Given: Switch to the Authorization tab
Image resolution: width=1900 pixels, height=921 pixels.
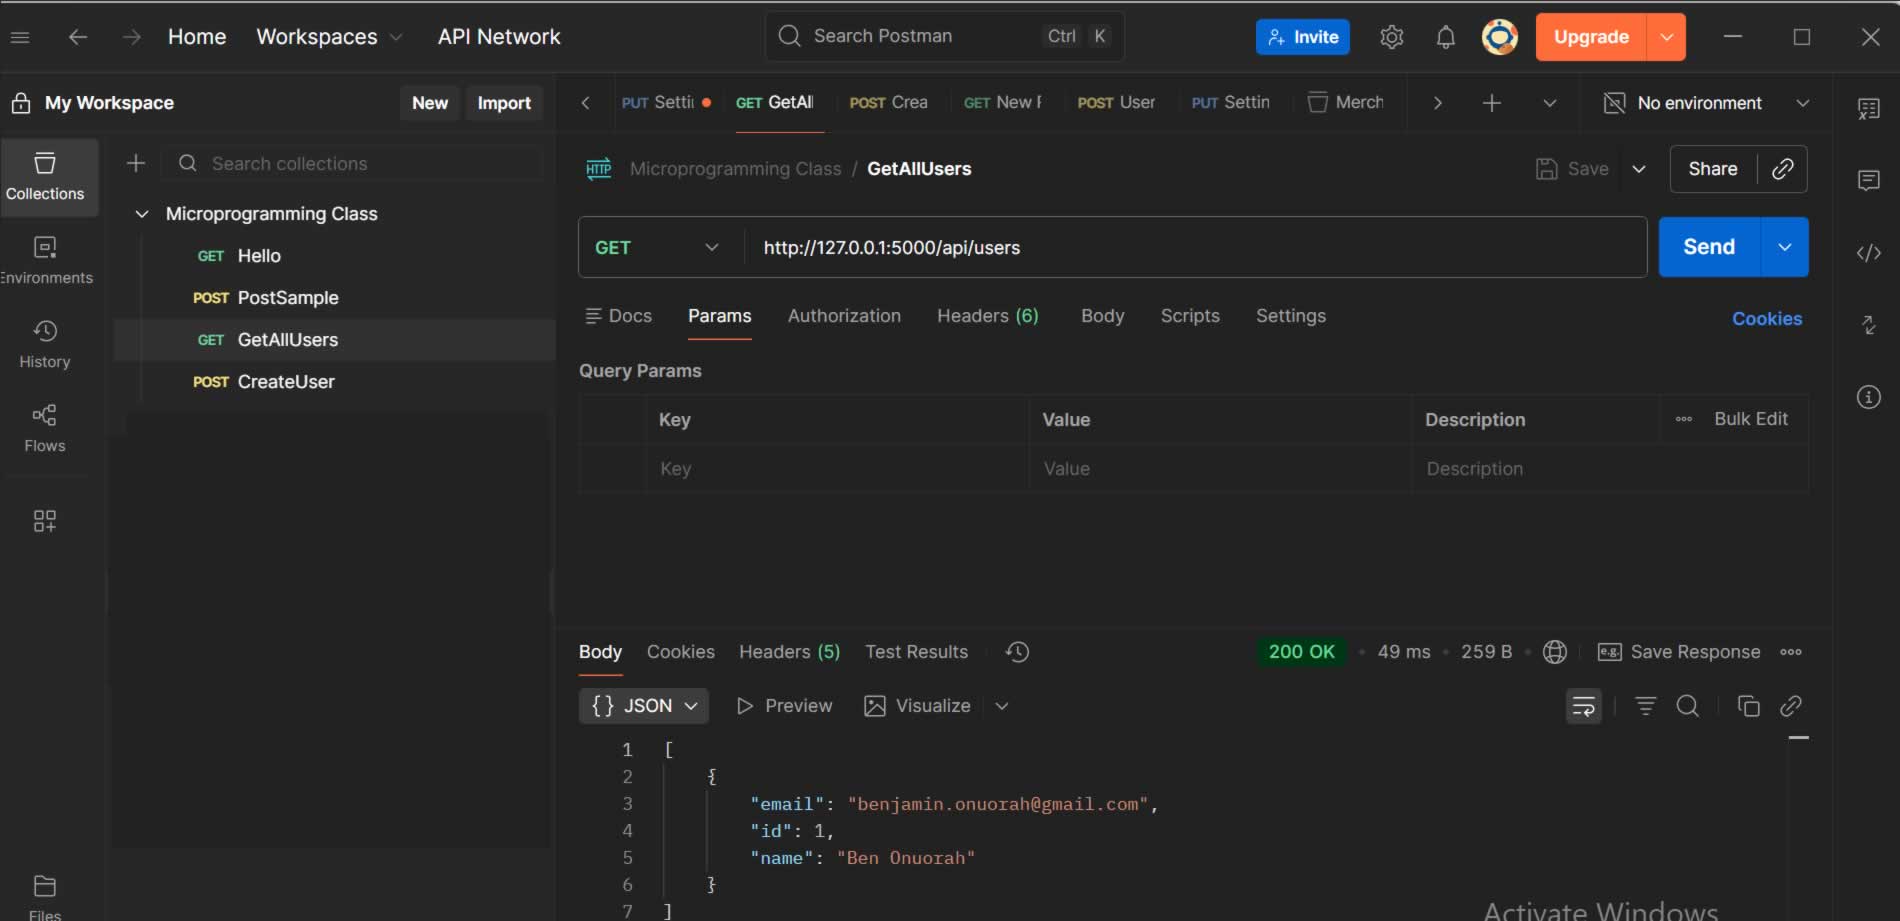Looking at the screenshot, I should 843,316.
